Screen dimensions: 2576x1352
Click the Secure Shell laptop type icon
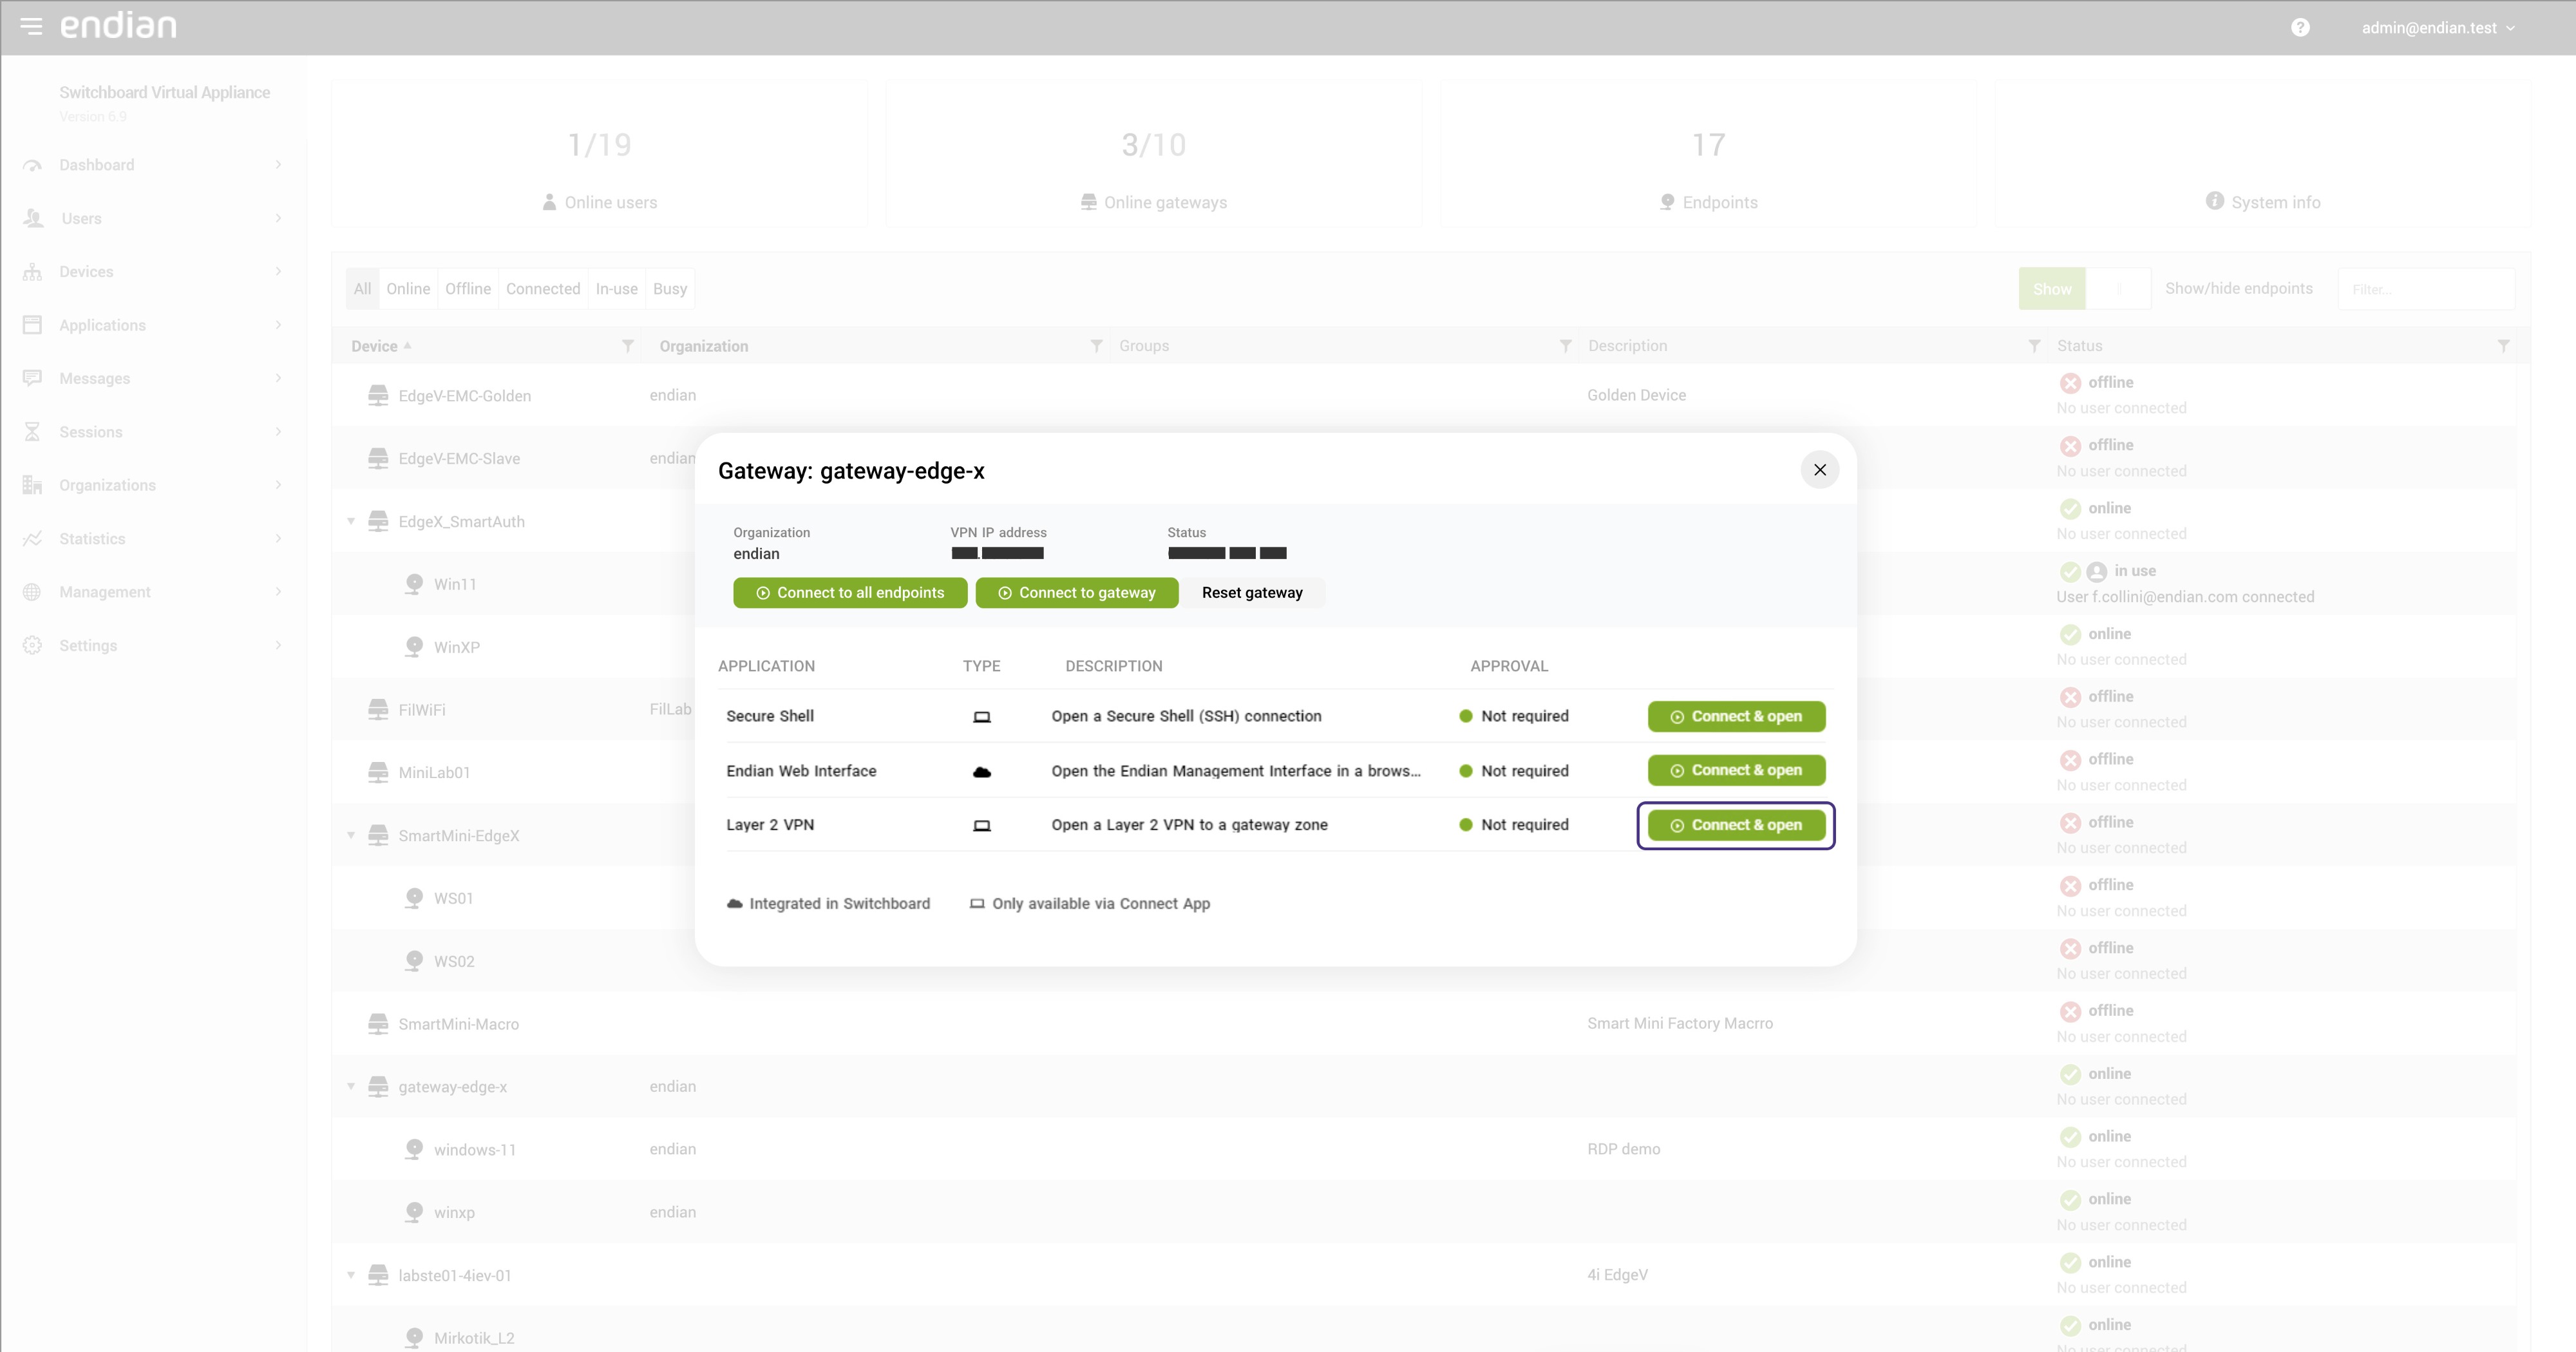[982, 717]
